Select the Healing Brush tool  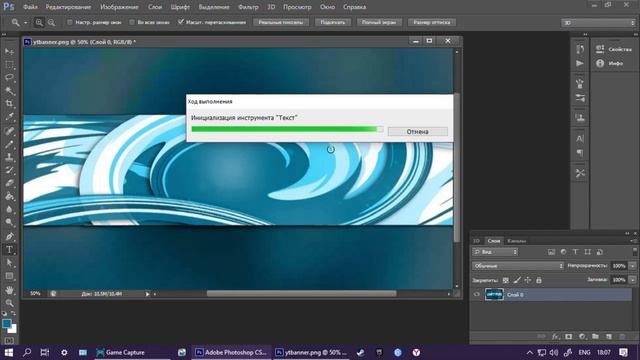[9, 131]
